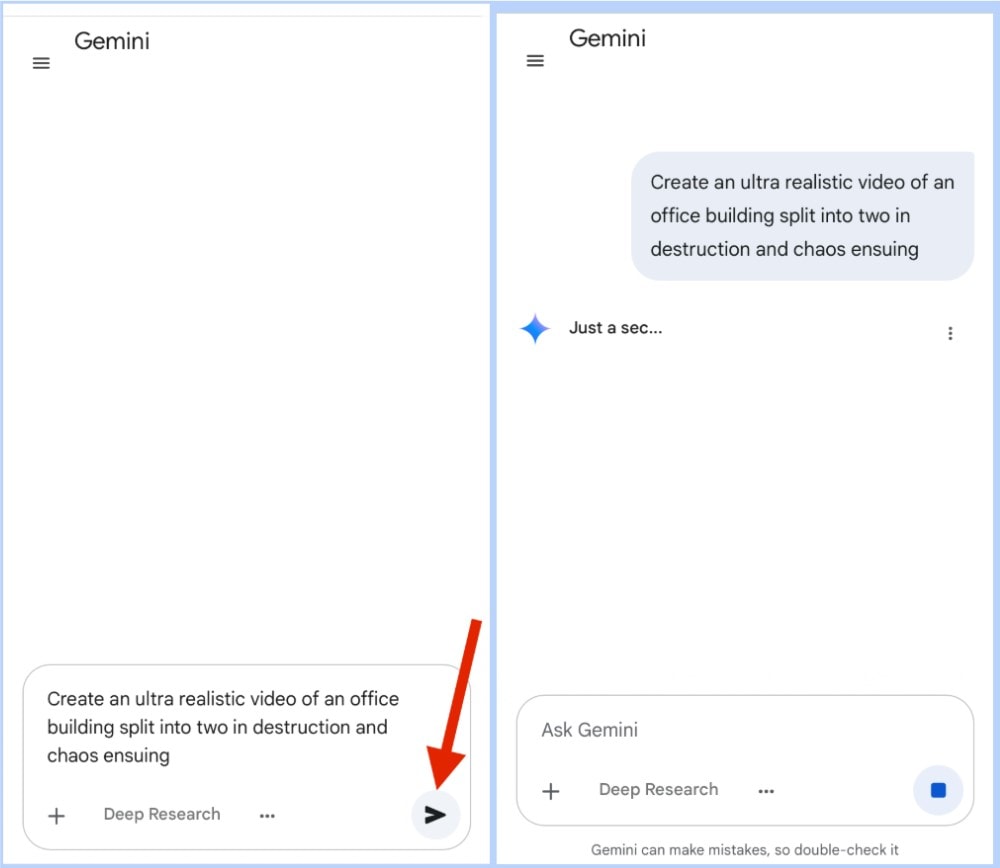Click Gemini title in the right panel

pos(607,38)
